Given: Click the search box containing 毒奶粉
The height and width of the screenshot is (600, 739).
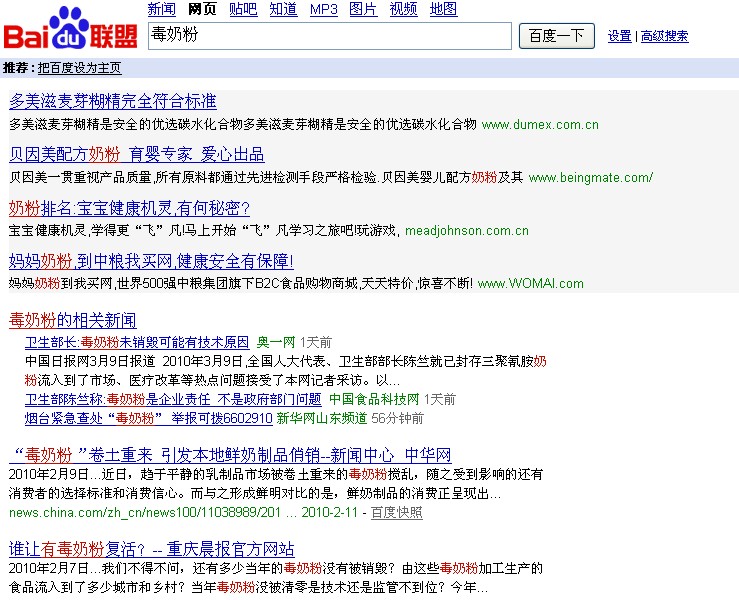Looking at the screenshot, I should [x=329, y=36].
